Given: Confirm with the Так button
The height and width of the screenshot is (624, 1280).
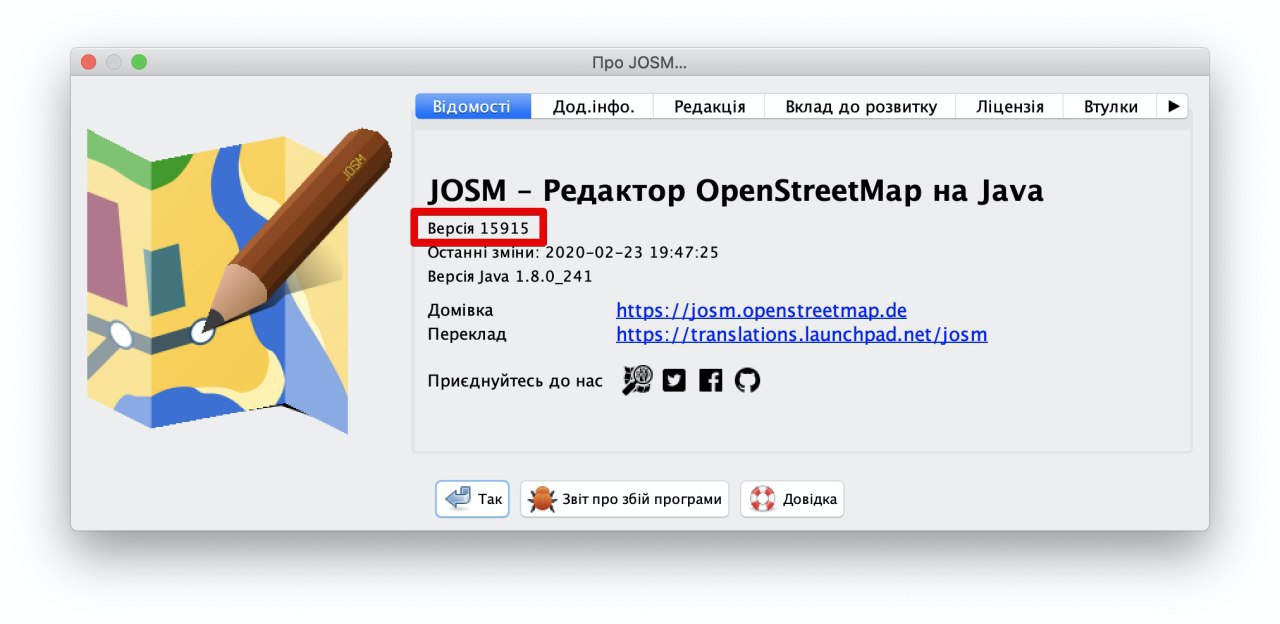Looking at the screenshot, I should tap(472, 499).
